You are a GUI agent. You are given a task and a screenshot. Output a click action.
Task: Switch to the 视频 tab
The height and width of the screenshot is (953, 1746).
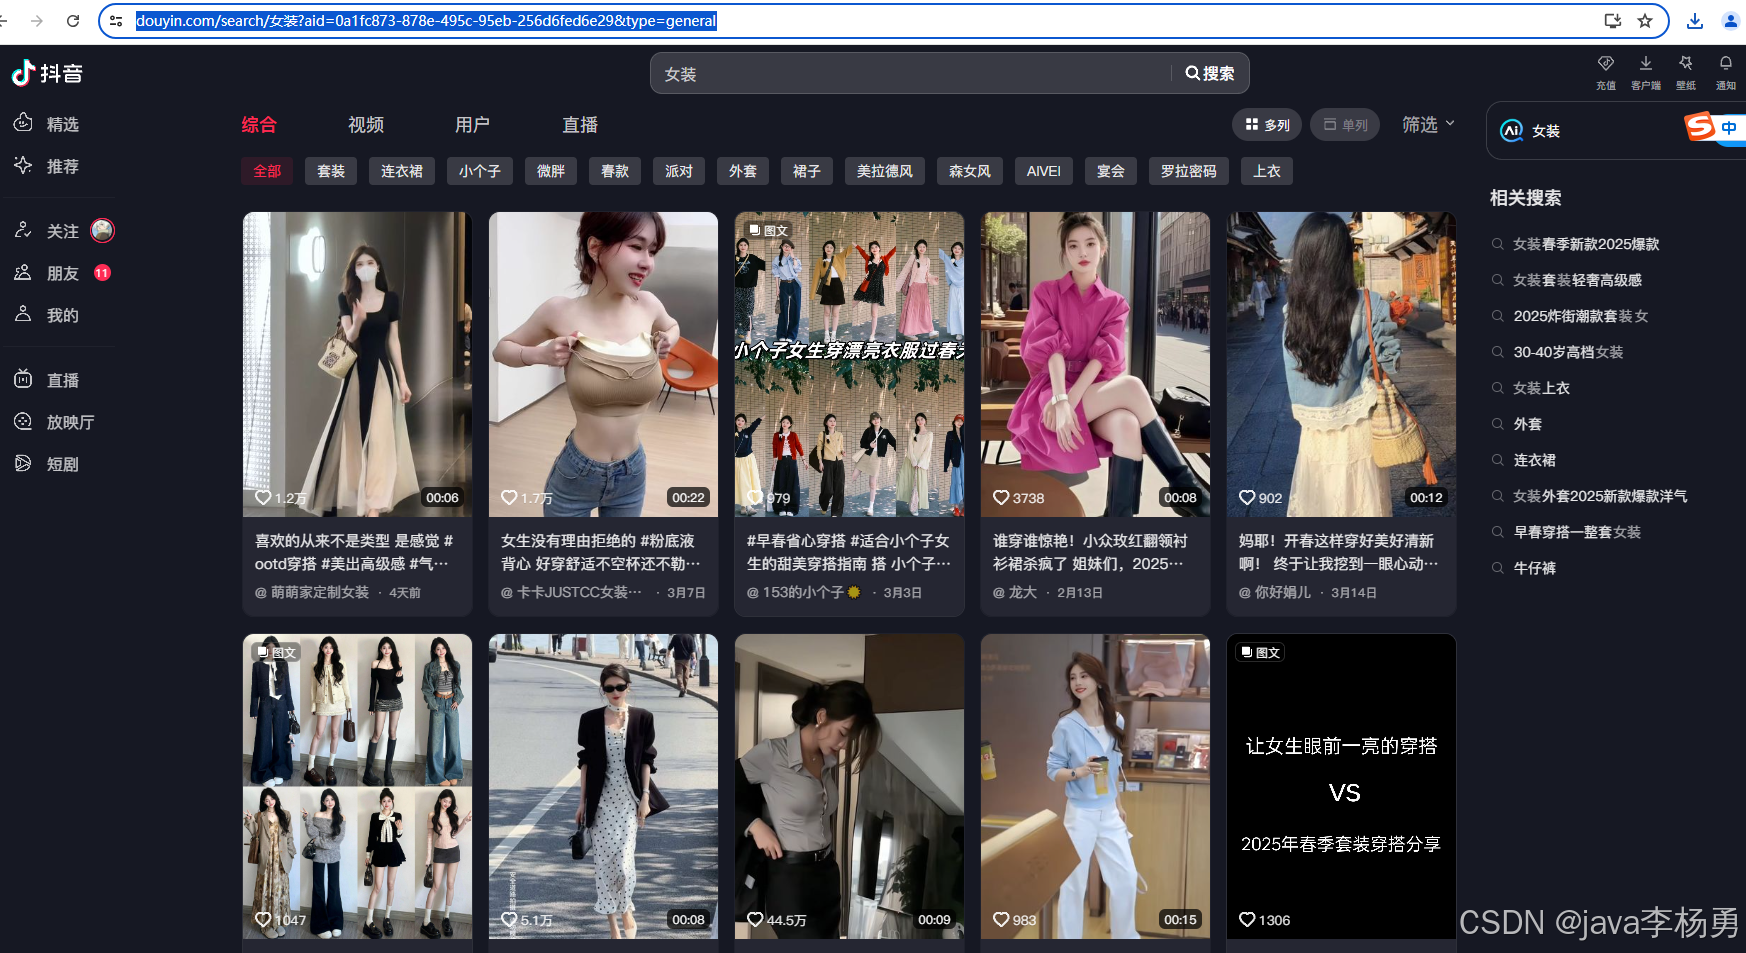pyautogui.click(x=364, y=124)
